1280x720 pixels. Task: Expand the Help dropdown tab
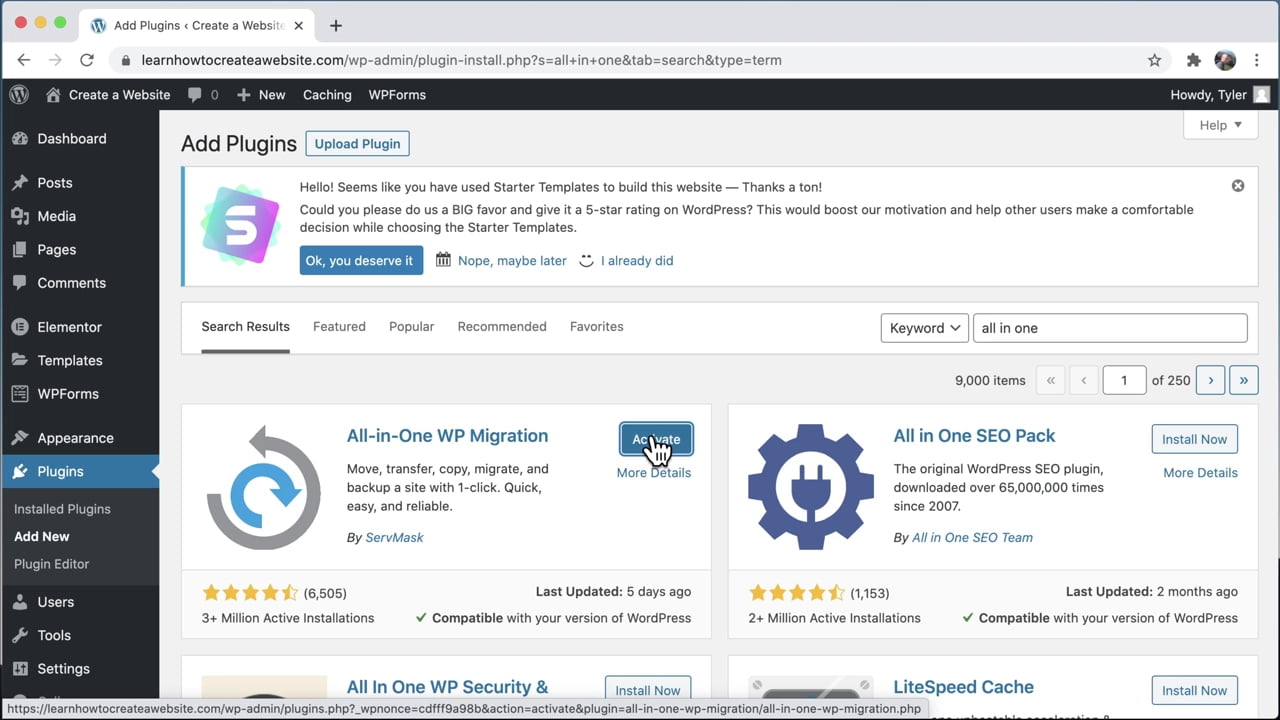(x=1220, y=125)
